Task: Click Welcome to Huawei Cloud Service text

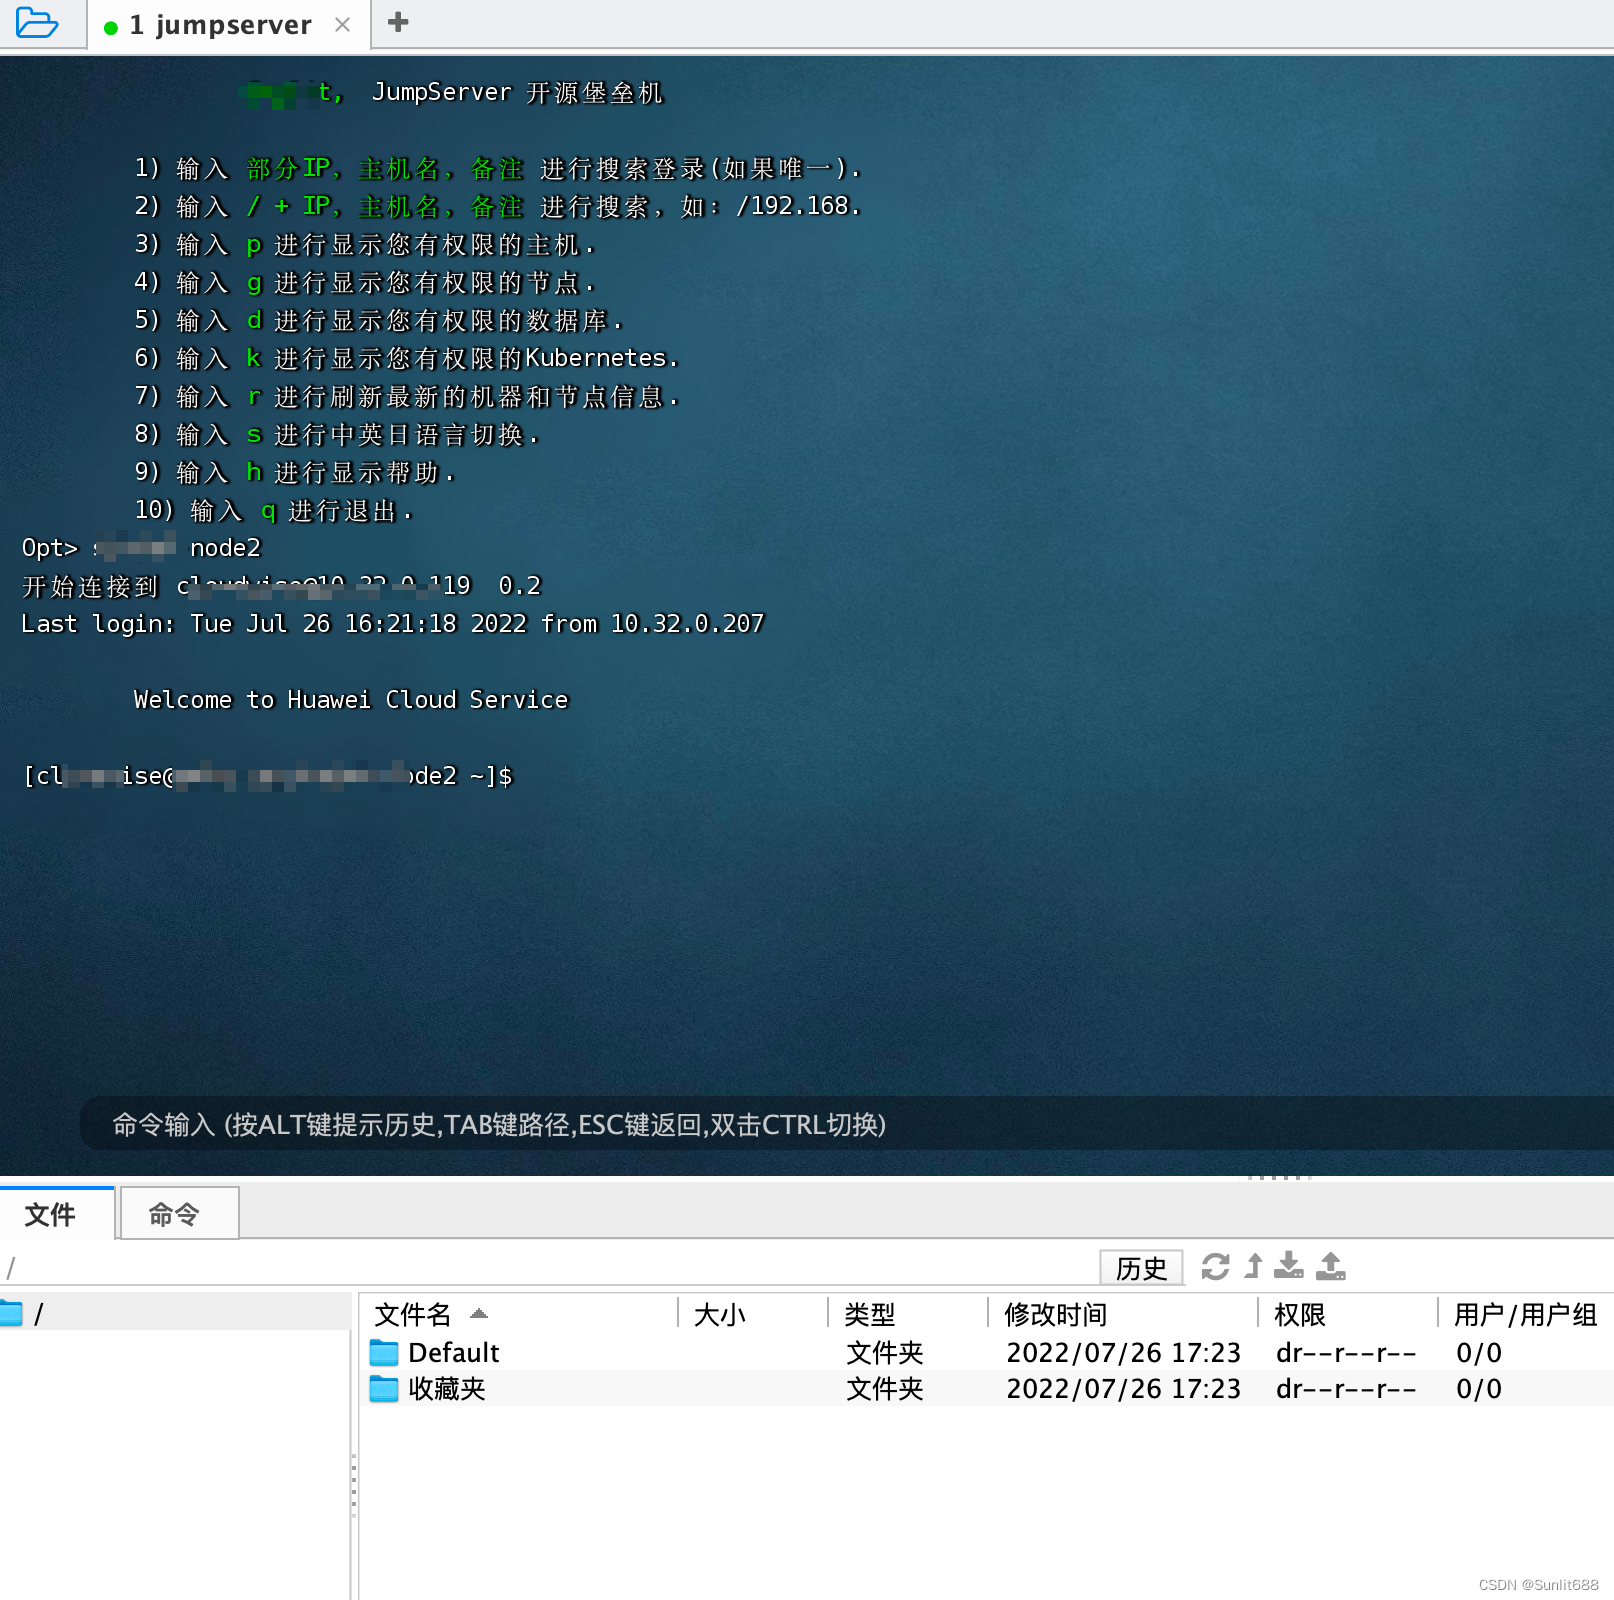Action: (x=351, y=700)
